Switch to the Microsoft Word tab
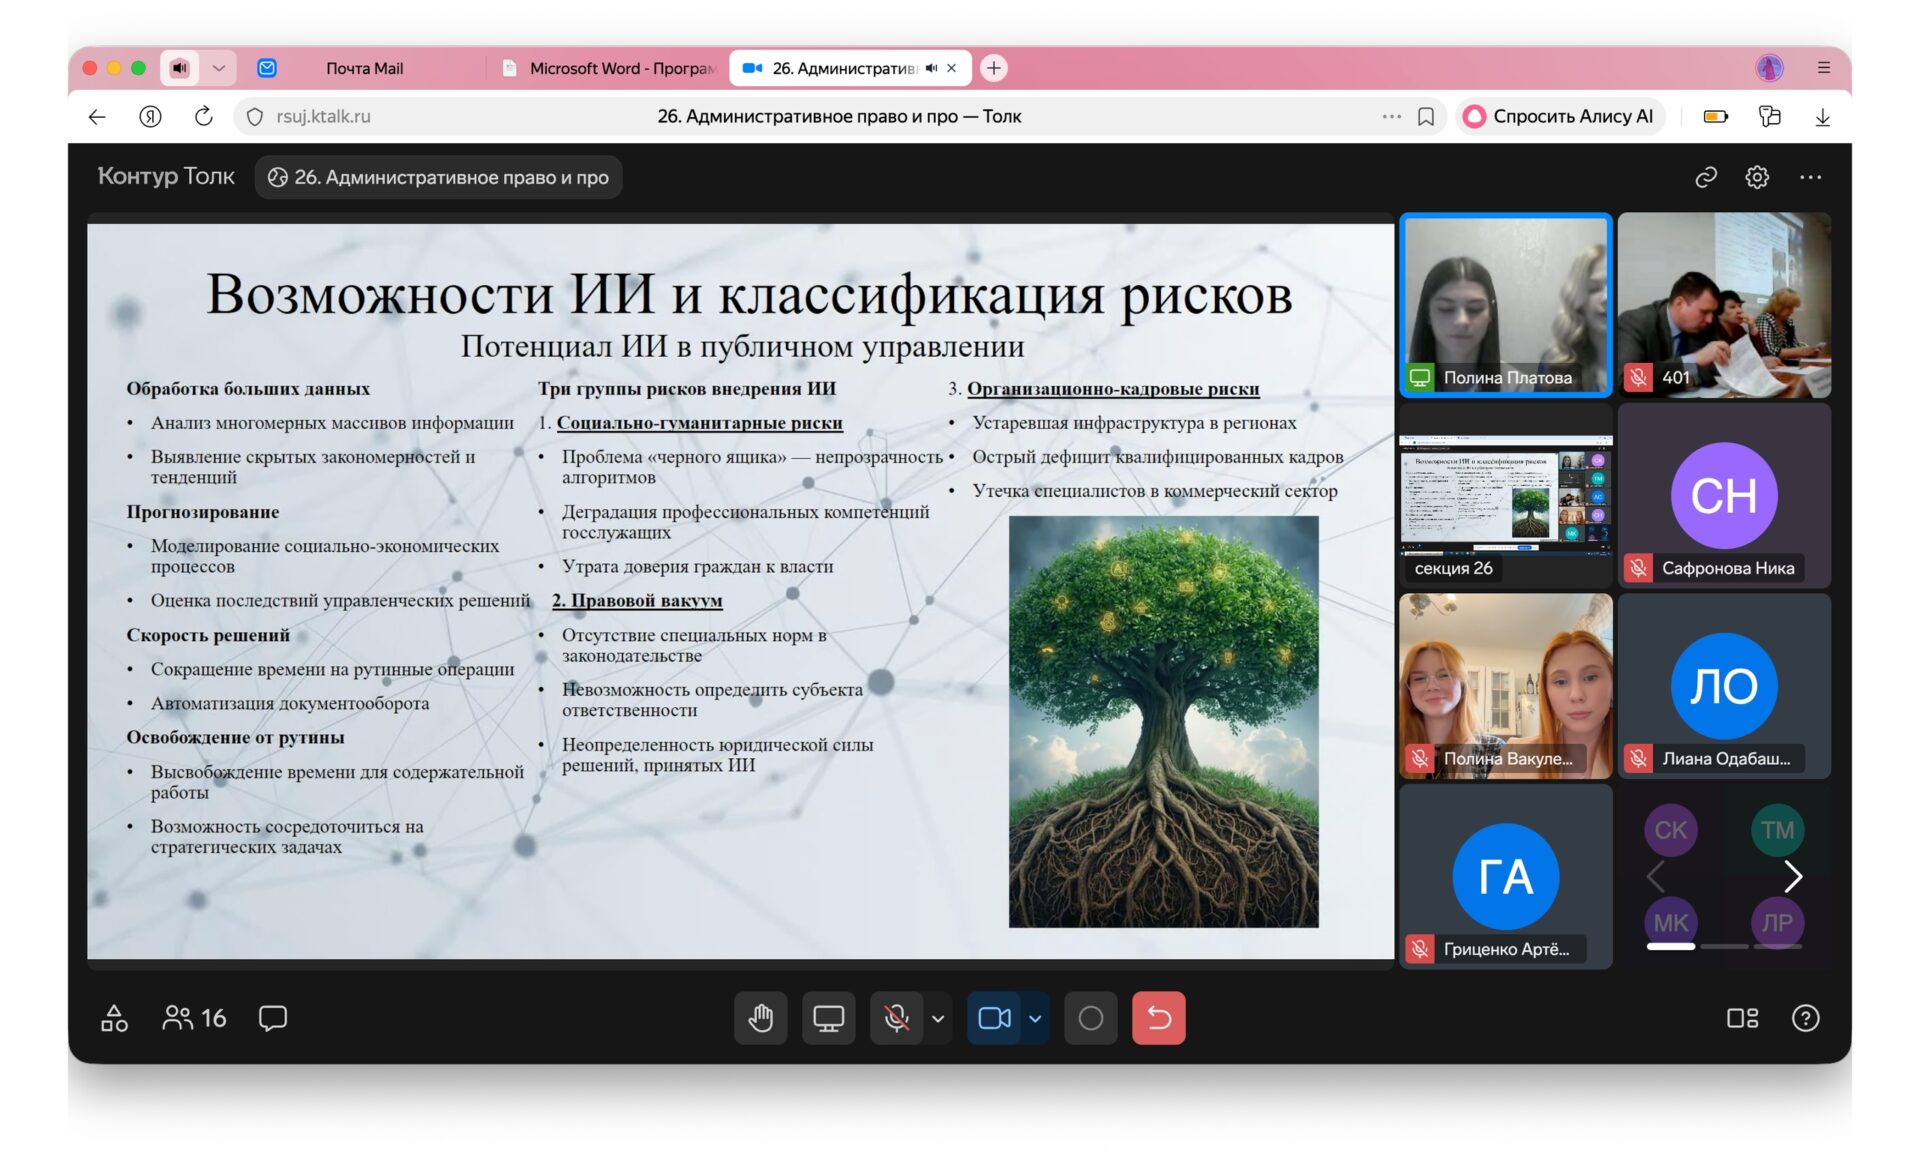The width and height of the screenshot is (1920, 1154). [610, 68]
